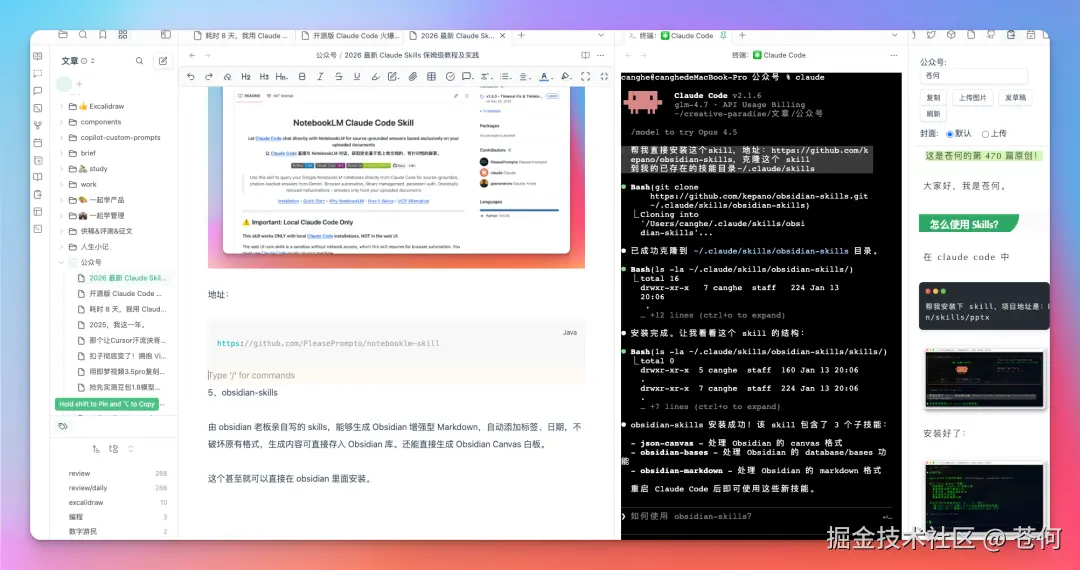
Task: Switch to tab 耗时 8 天，我用 Claude
Action: (241, 35)
